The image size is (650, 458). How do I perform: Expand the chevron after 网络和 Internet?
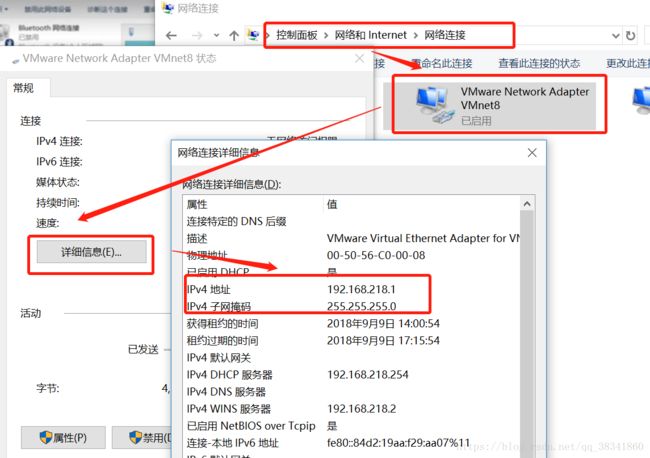click(x=415, y=36)
